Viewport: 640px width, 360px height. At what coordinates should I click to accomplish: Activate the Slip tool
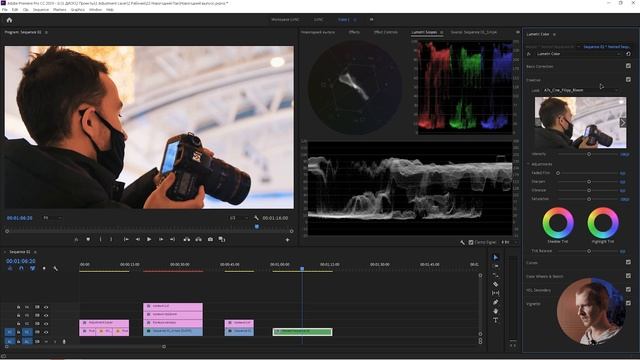(496, 293)
